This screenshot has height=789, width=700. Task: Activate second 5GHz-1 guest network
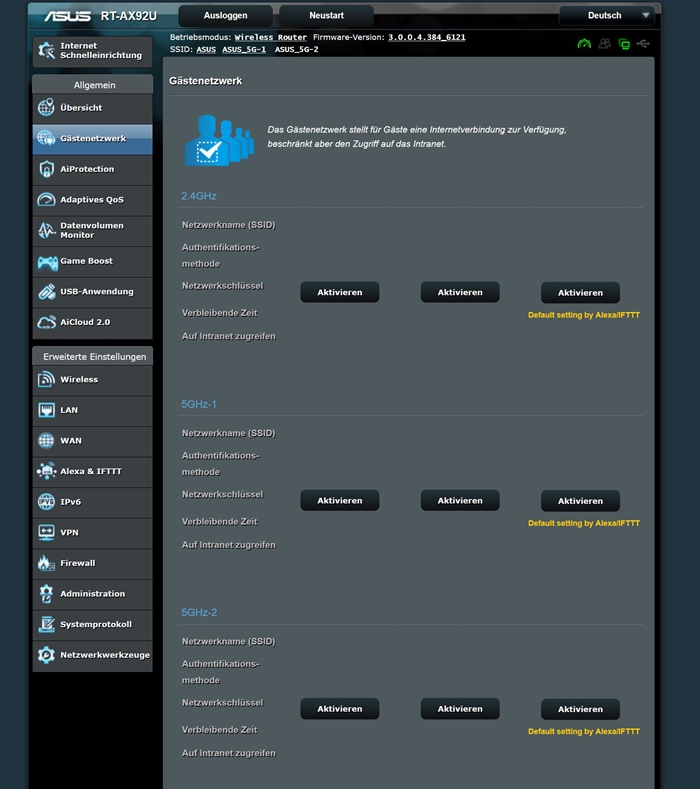click(x=460, y=501)
